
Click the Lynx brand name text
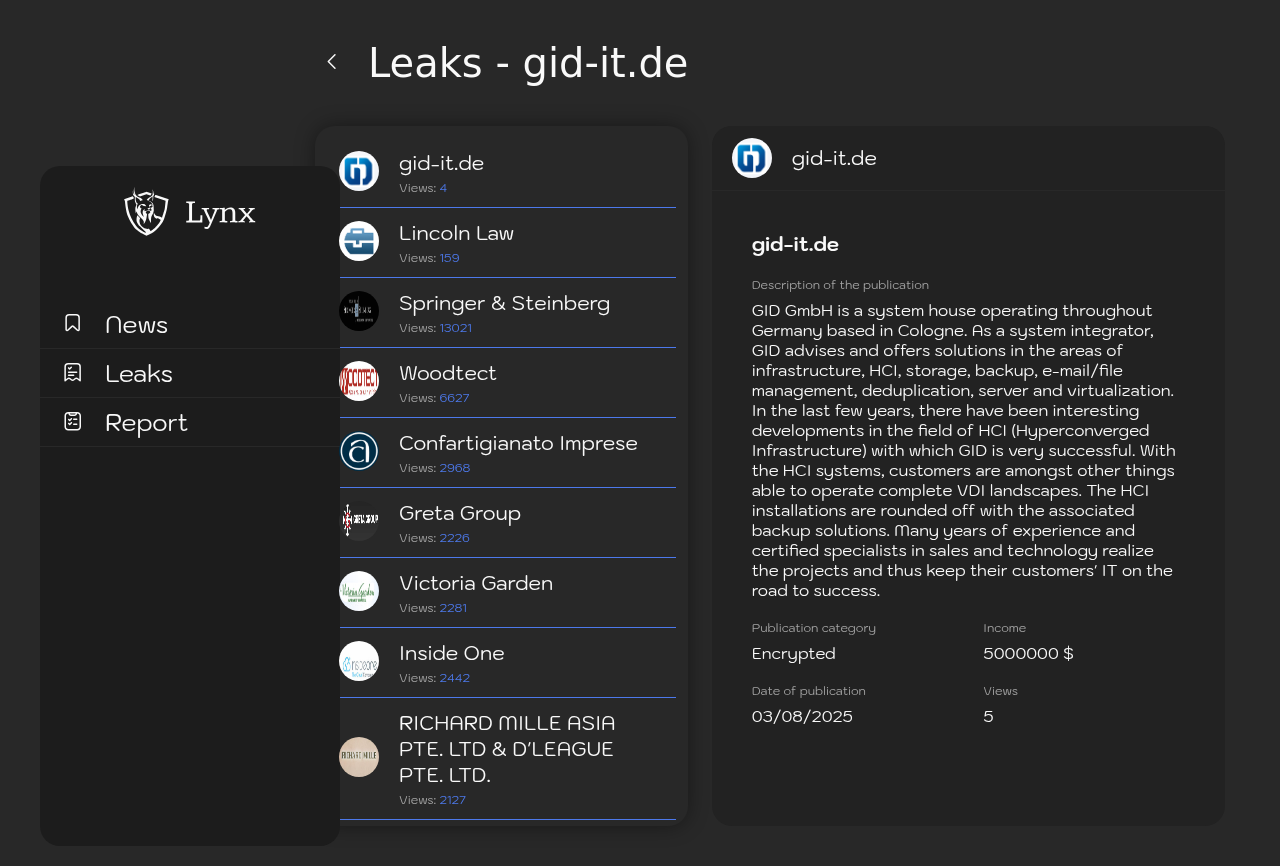coord(220,213)
